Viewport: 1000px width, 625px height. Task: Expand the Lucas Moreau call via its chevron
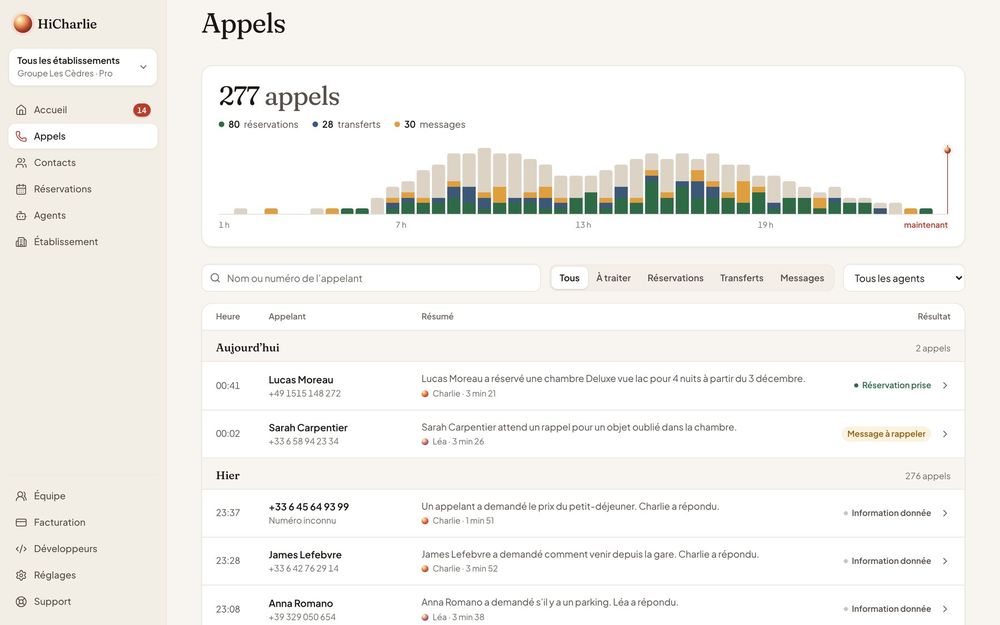945,385
